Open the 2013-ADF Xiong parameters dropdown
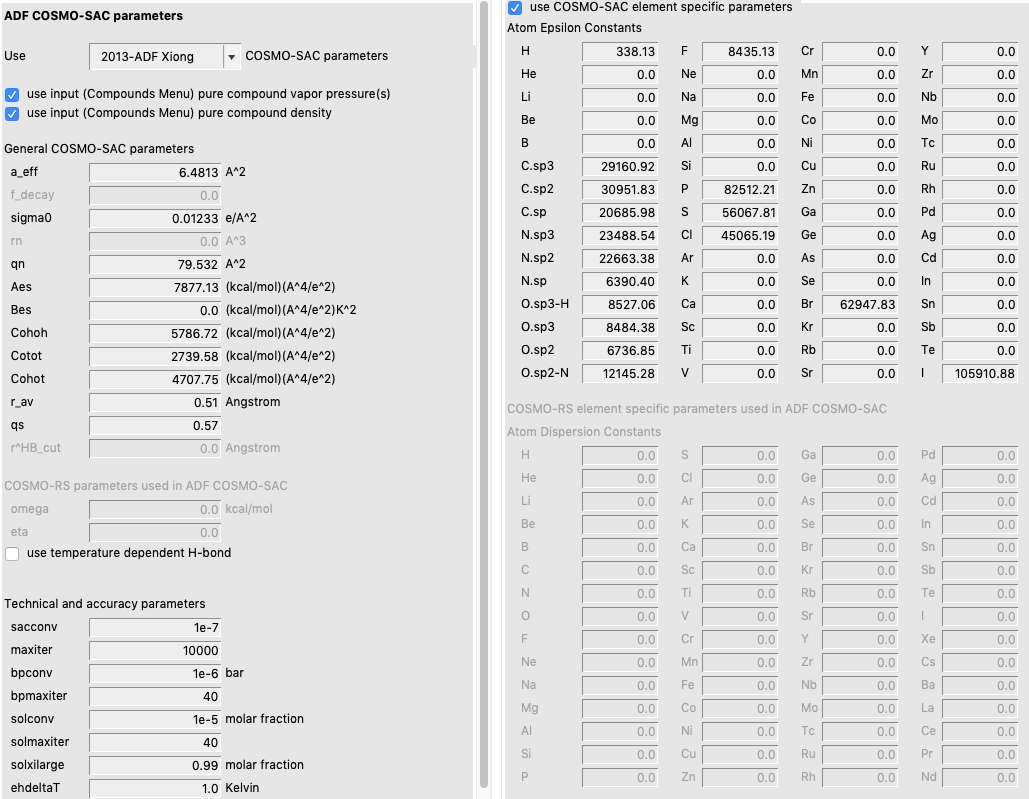The height and width of the screenshot is (799, 1029). 165,56
